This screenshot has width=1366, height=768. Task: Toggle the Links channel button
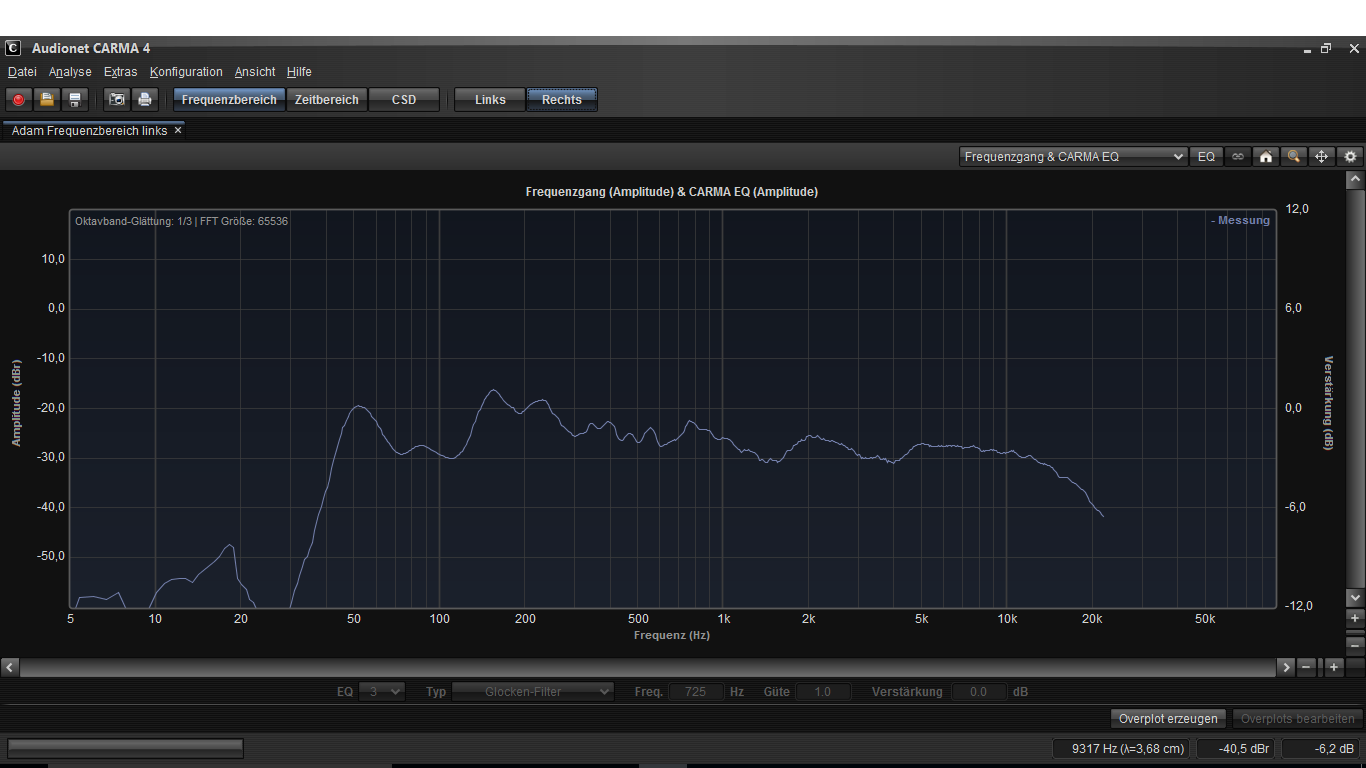pyautogui.click(x=490, y=99)
